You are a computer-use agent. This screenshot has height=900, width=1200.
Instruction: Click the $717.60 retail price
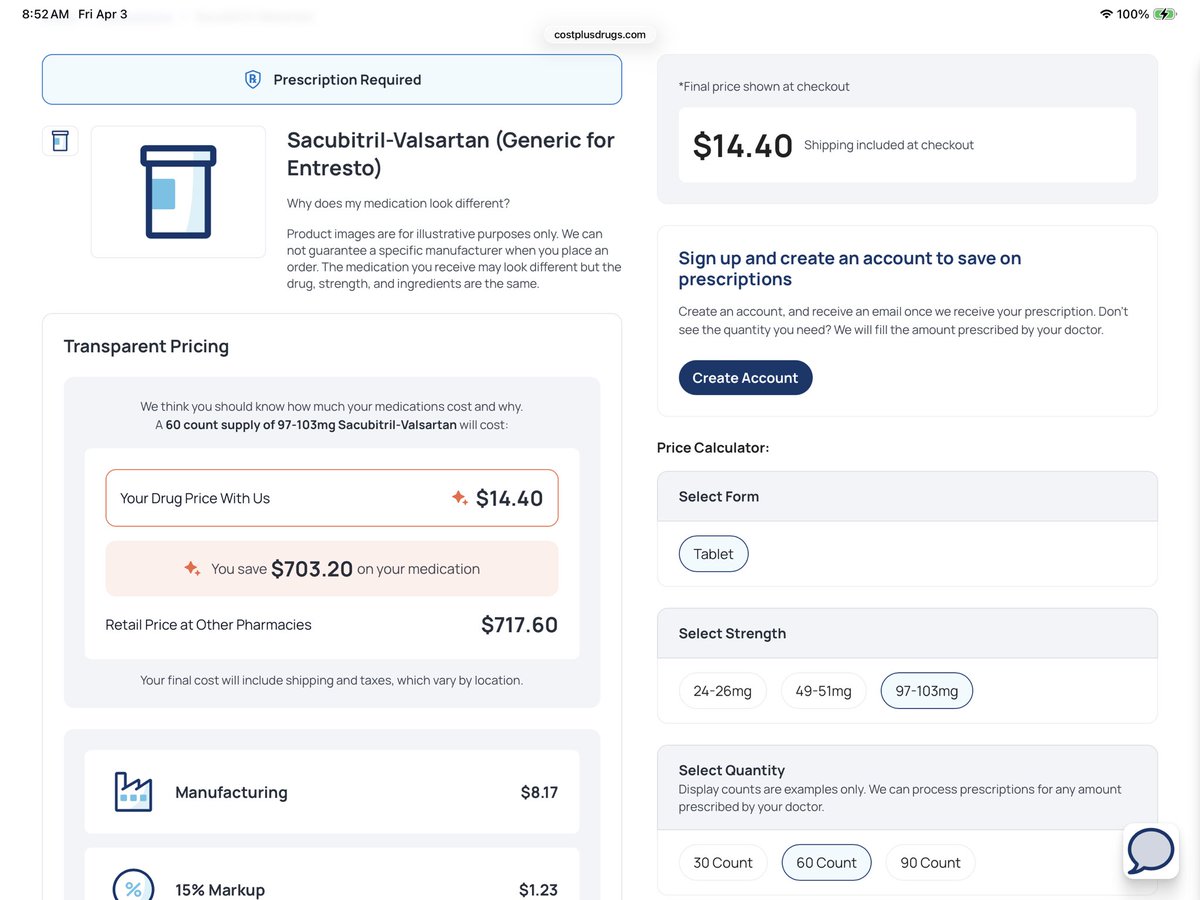519,625
